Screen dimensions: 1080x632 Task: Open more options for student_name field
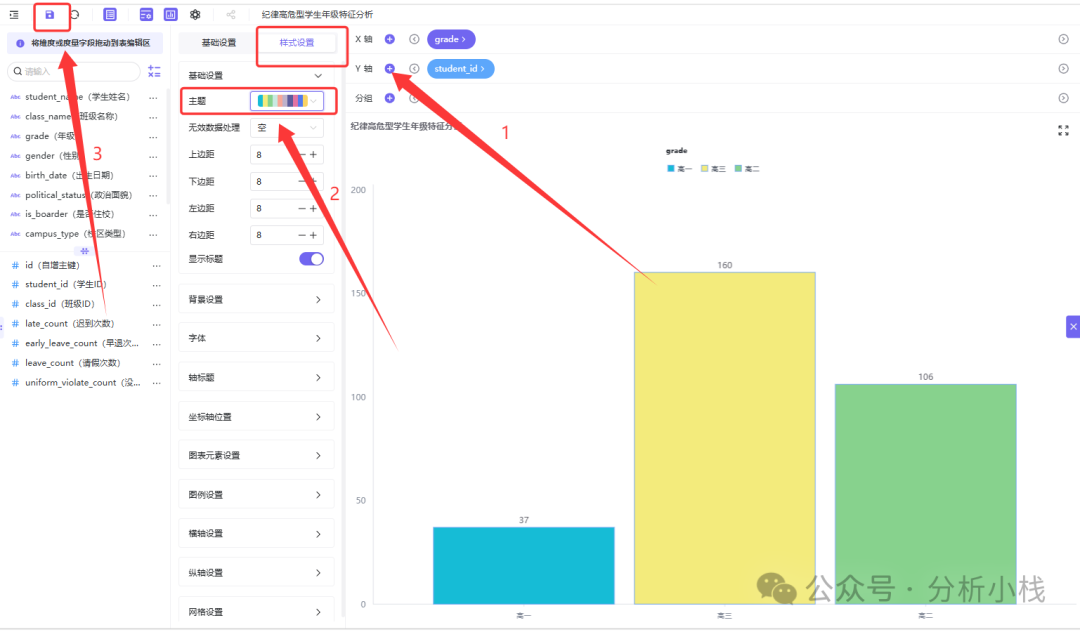point(154,97)
